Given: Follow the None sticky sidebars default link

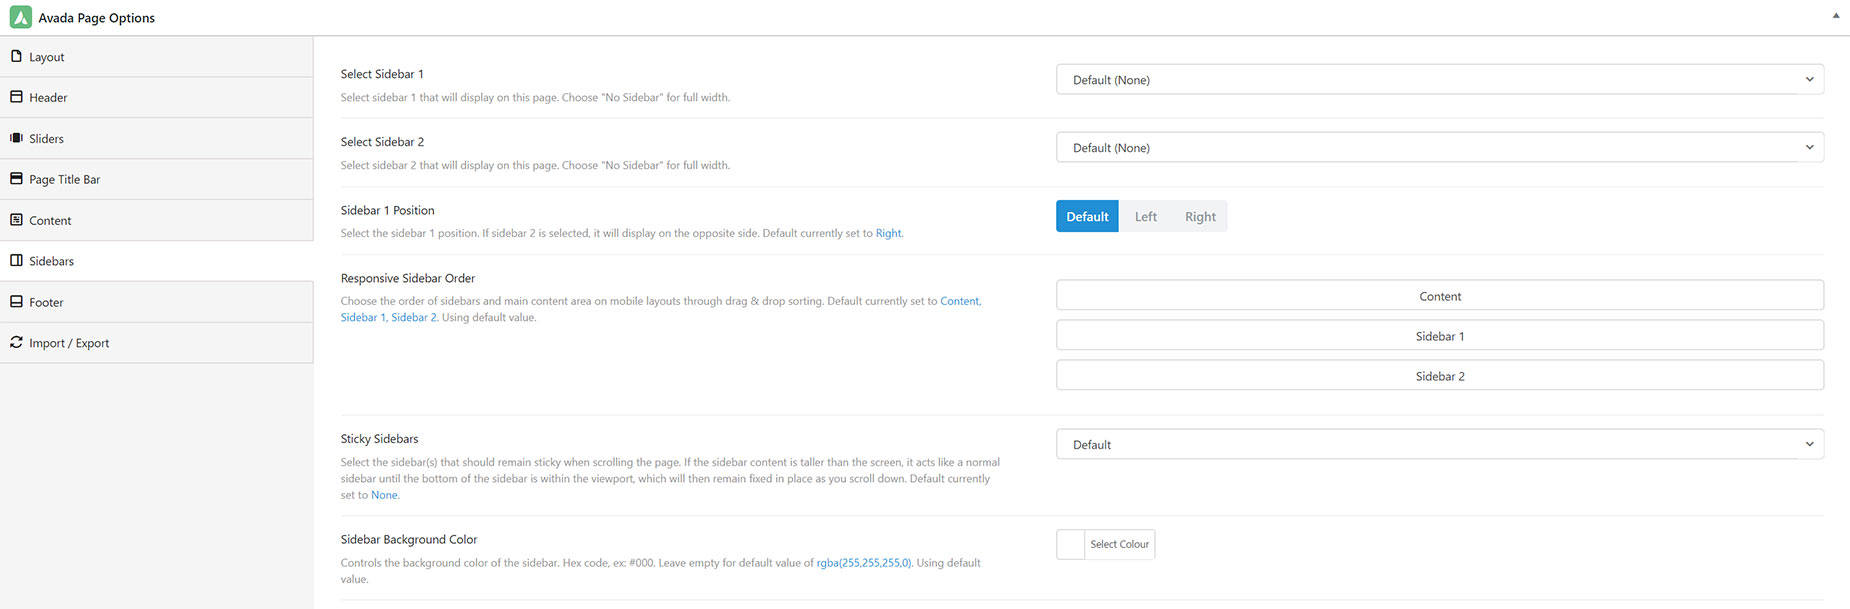Looking at the screenshot, I should (x=384, y=495).
